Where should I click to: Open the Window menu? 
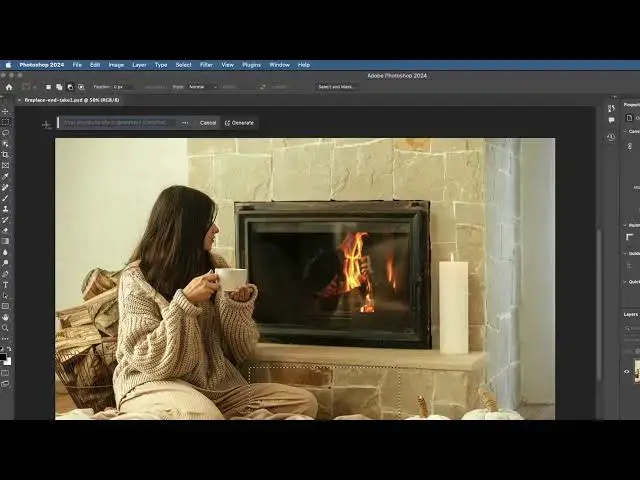(x=280, y=65)
